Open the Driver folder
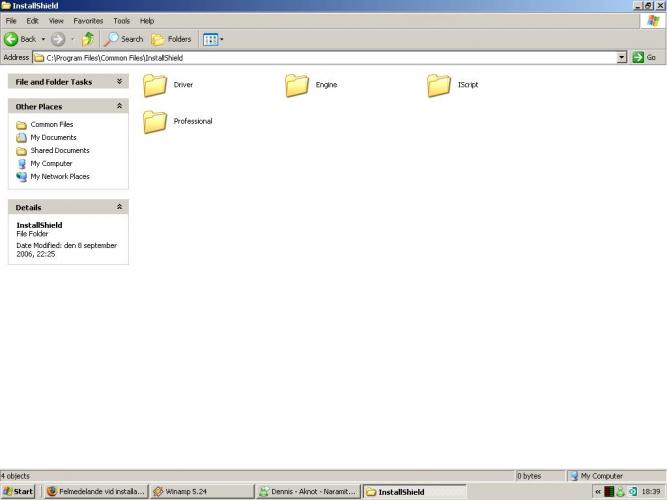The height and width of the screenshot is (500, 667). [155, 85]
